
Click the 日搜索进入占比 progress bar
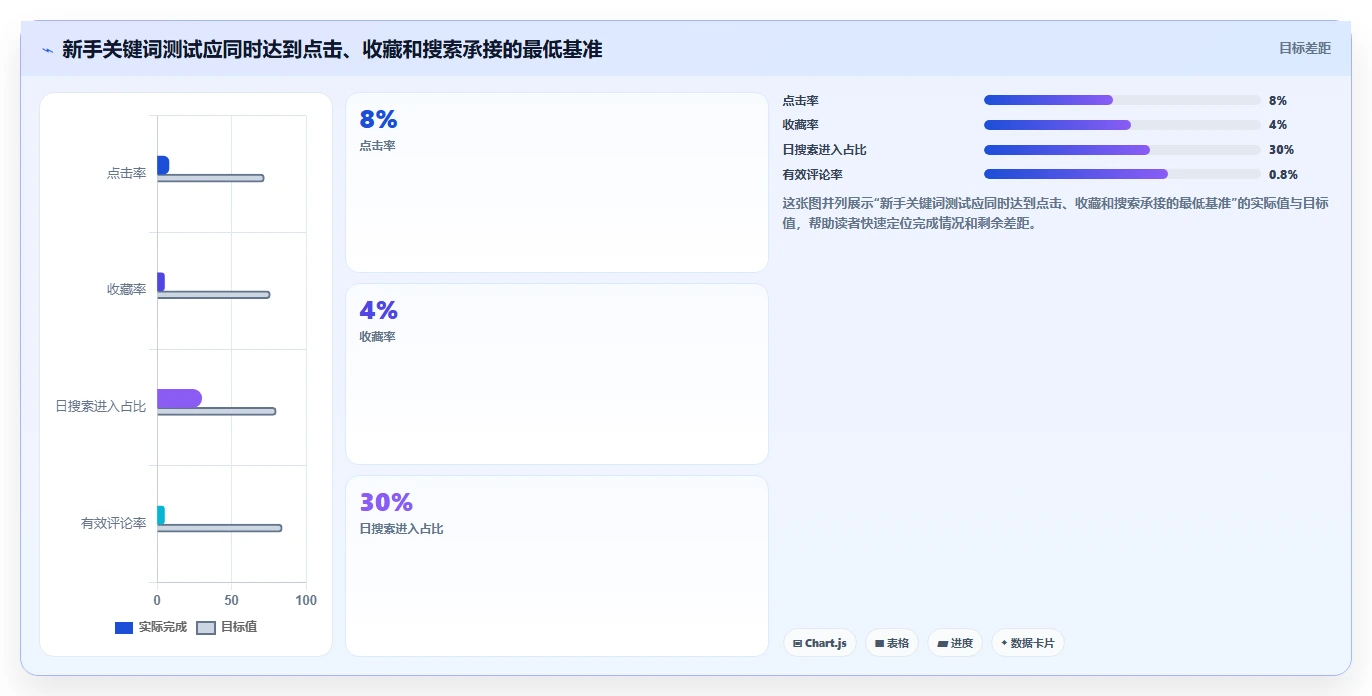click(1122, 150)
